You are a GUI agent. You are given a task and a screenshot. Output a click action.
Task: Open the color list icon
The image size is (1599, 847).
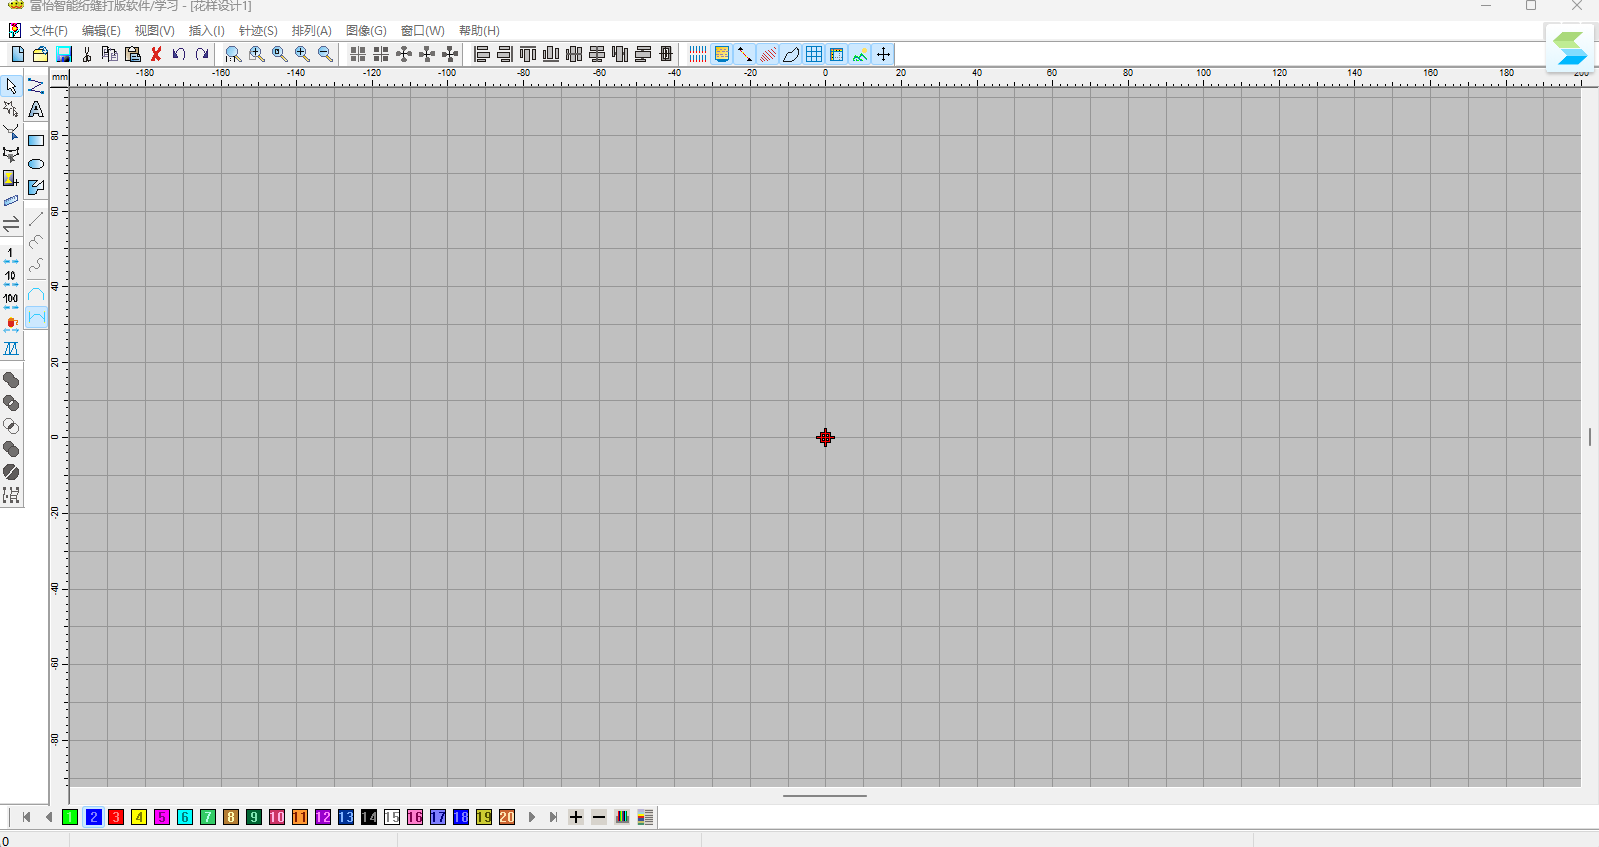click(645, 817)
